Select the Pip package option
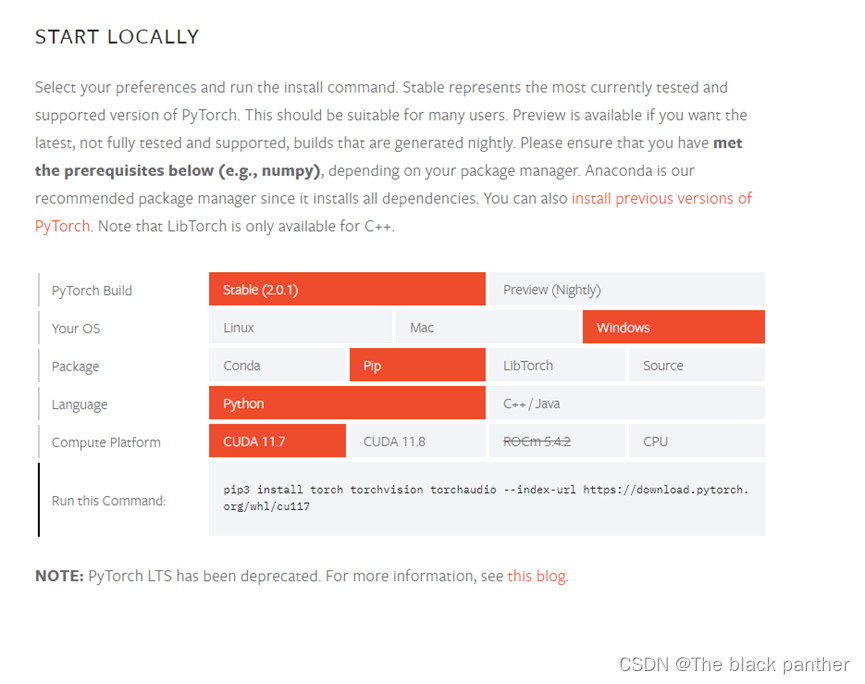 coord(417,366)
